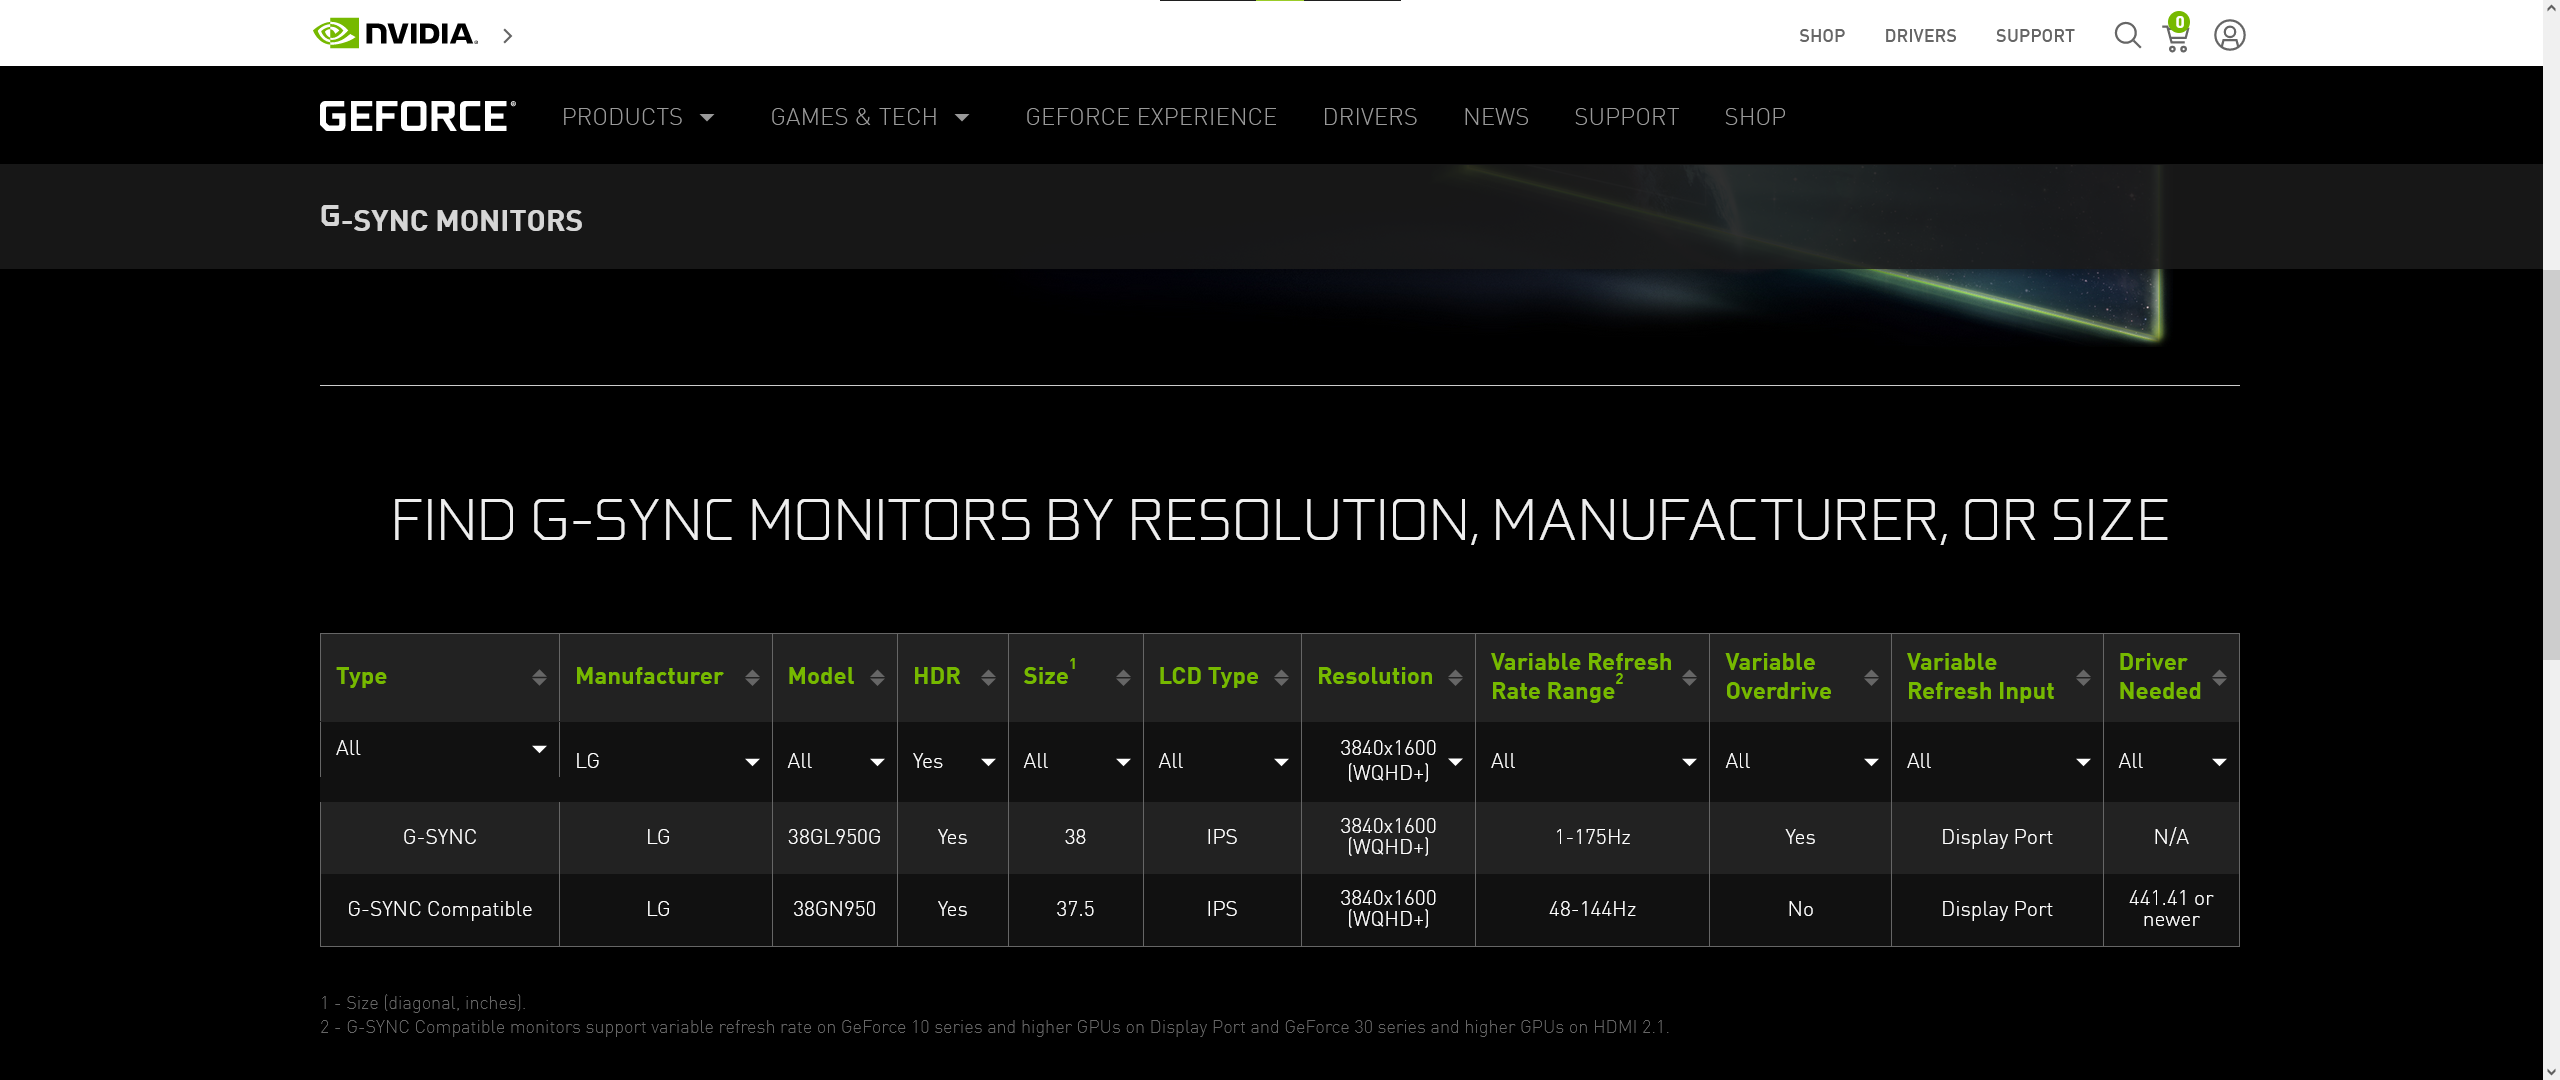Open the Manufacturer filter set to LG
Viewport: 2560px width, 1080px height.
[666, 761]
